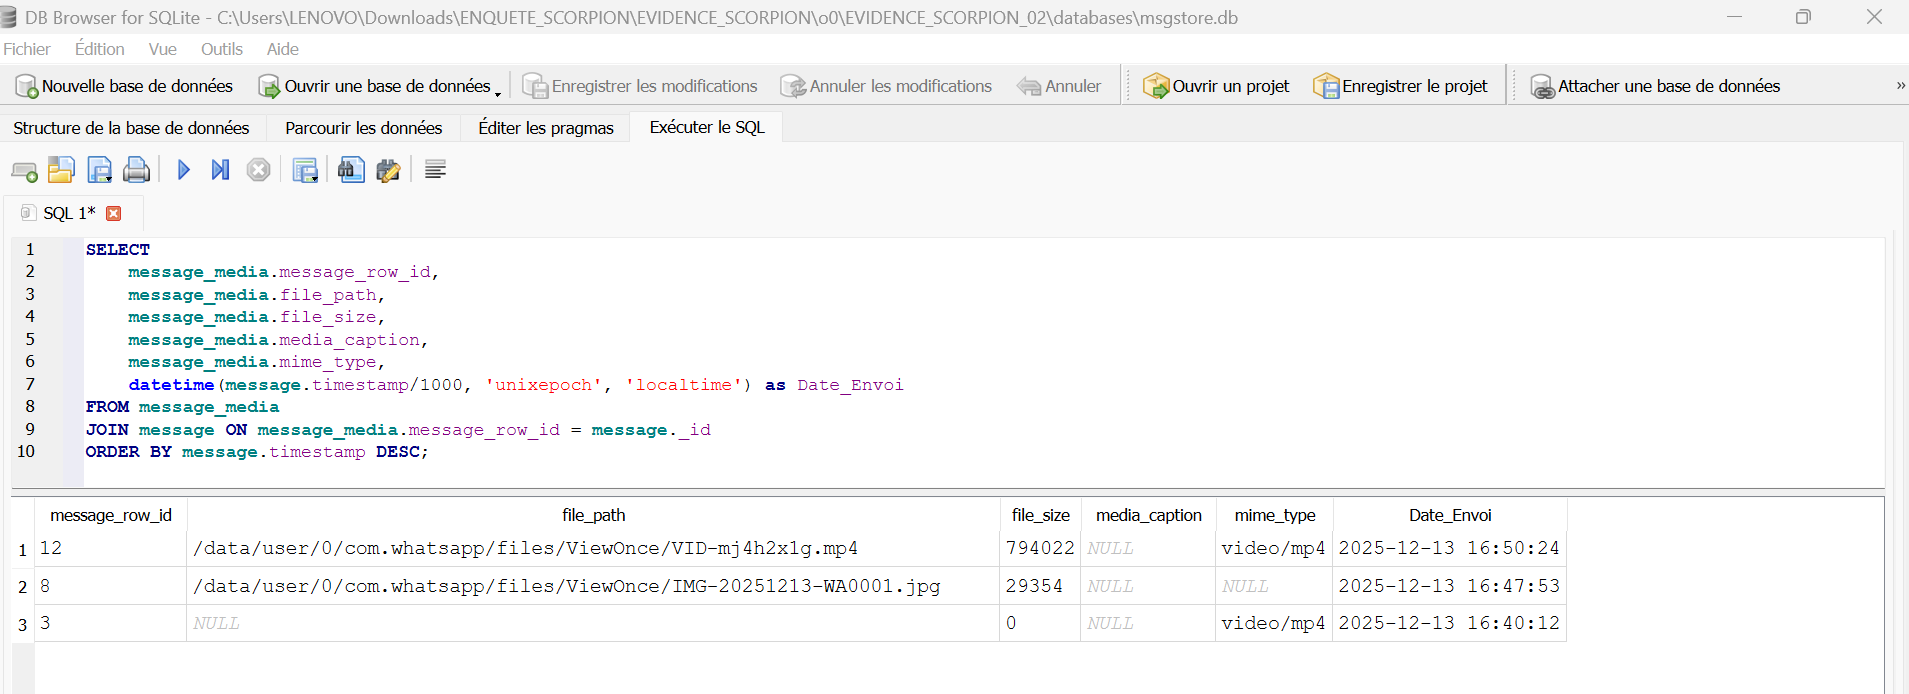Stop execution button
Image resolution: width=1909 pixels, height=694 pixels.
258,170
